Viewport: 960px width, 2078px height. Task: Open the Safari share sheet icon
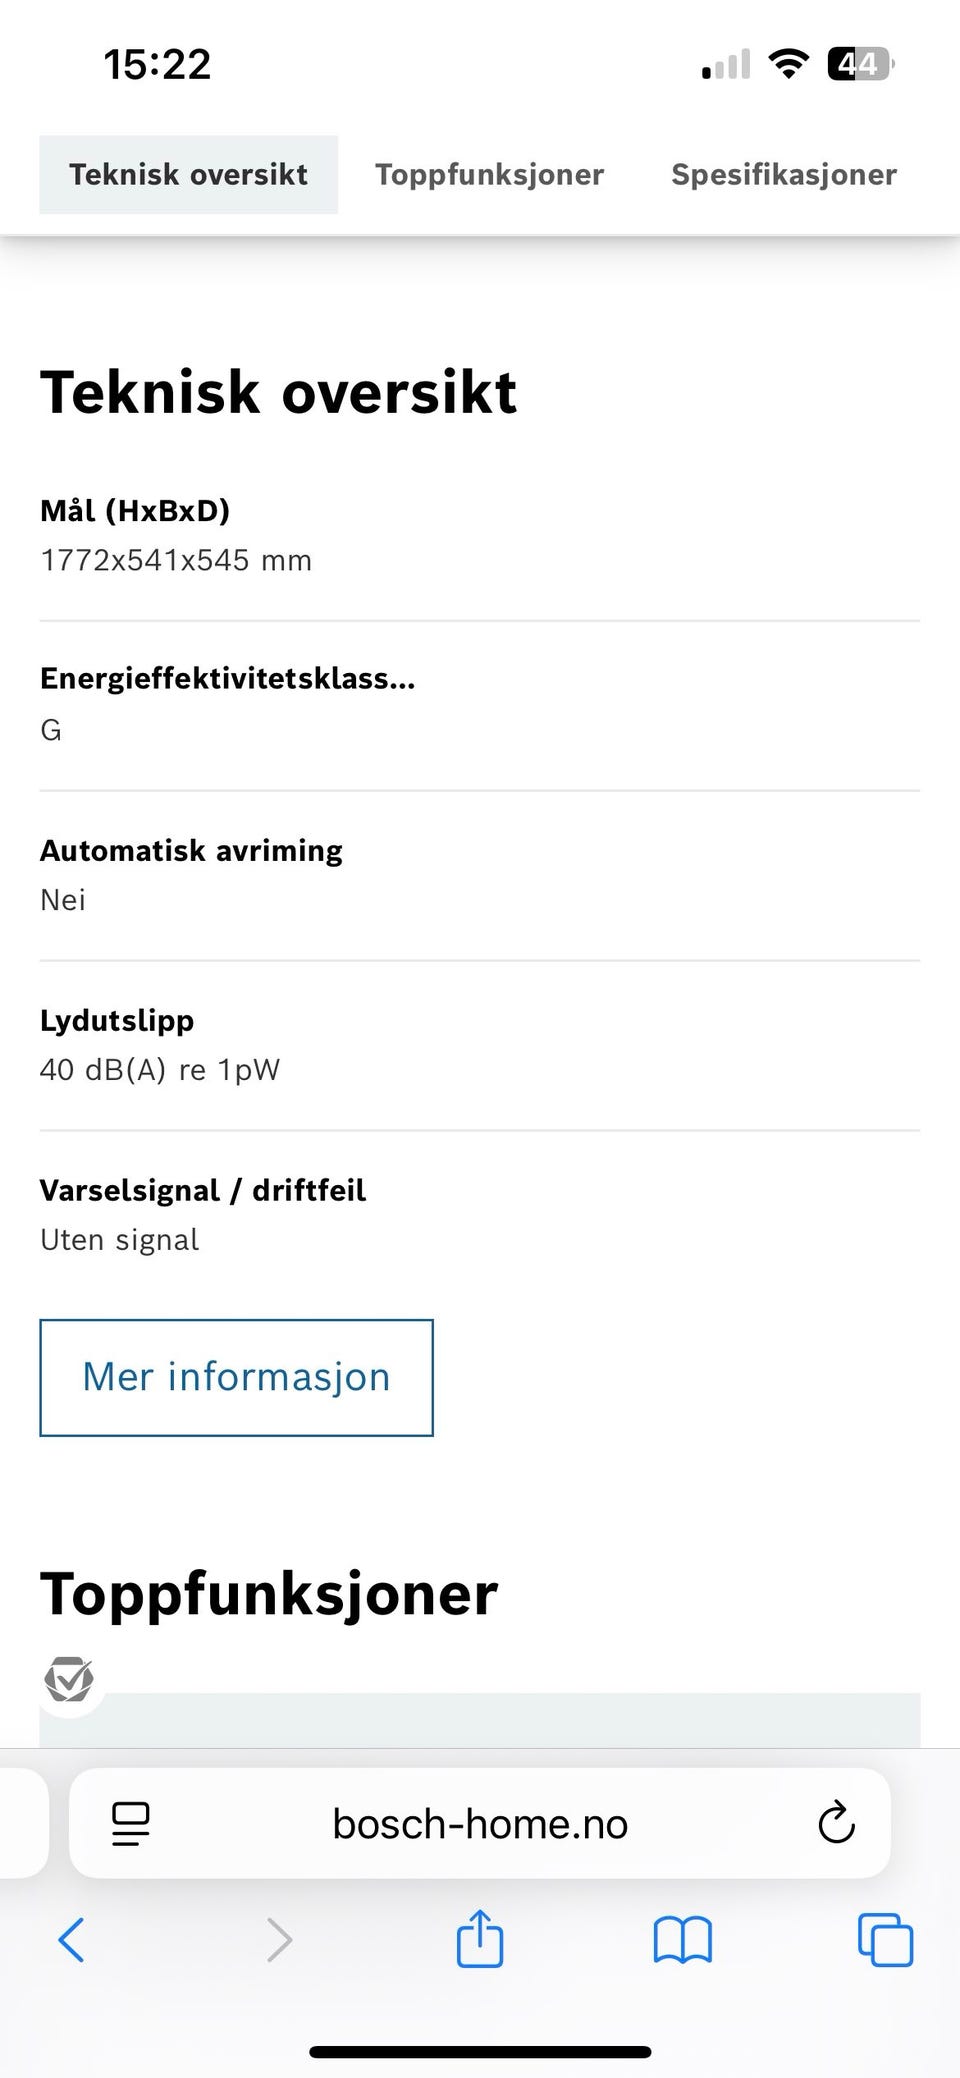pyautogui.click(x=480, y=1938)
